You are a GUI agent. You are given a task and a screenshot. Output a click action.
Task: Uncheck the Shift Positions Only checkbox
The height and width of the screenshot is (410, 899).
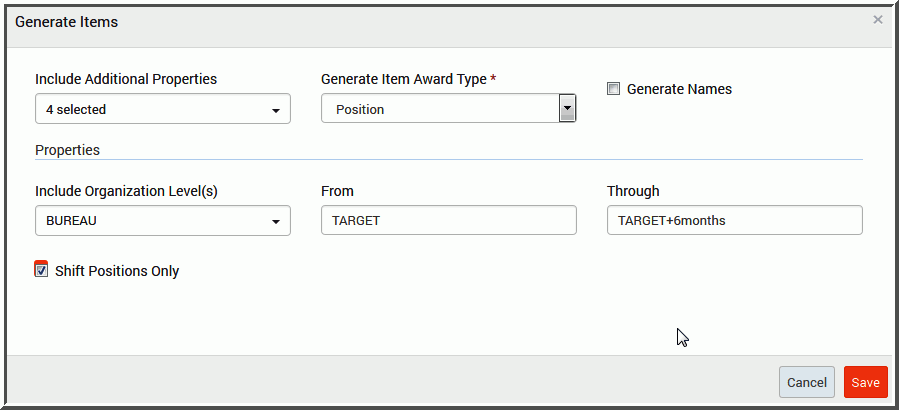[41, 270]
